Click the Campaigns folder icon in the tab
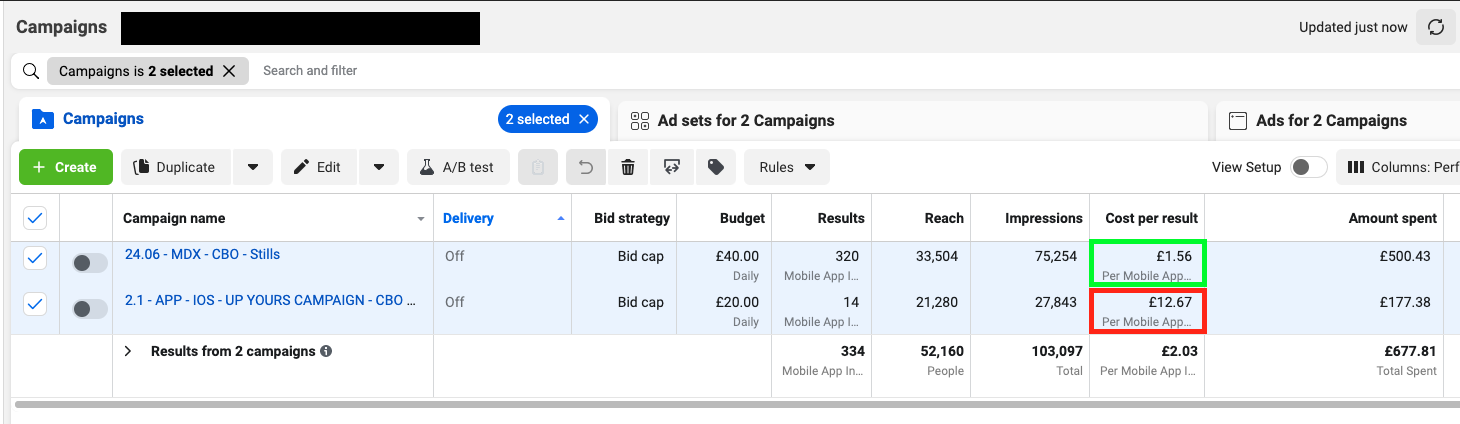The width and height of the screenshot is (1460, 424). tap(42, 120)
